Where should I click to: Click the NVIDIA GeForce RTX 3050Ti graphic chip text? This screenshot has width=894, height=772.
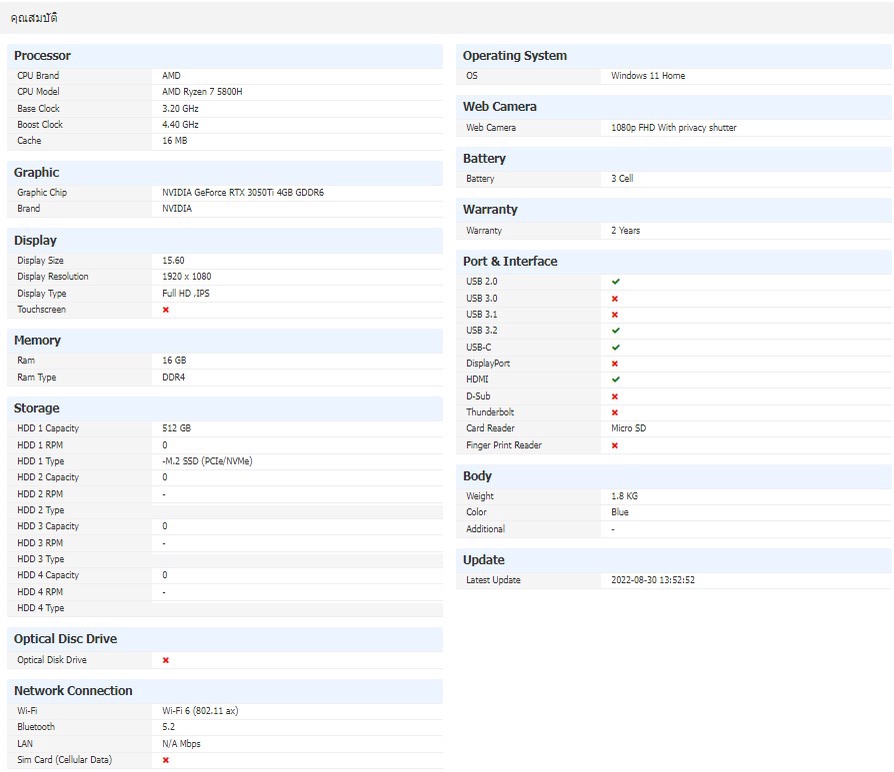click(x=243, y=192)
